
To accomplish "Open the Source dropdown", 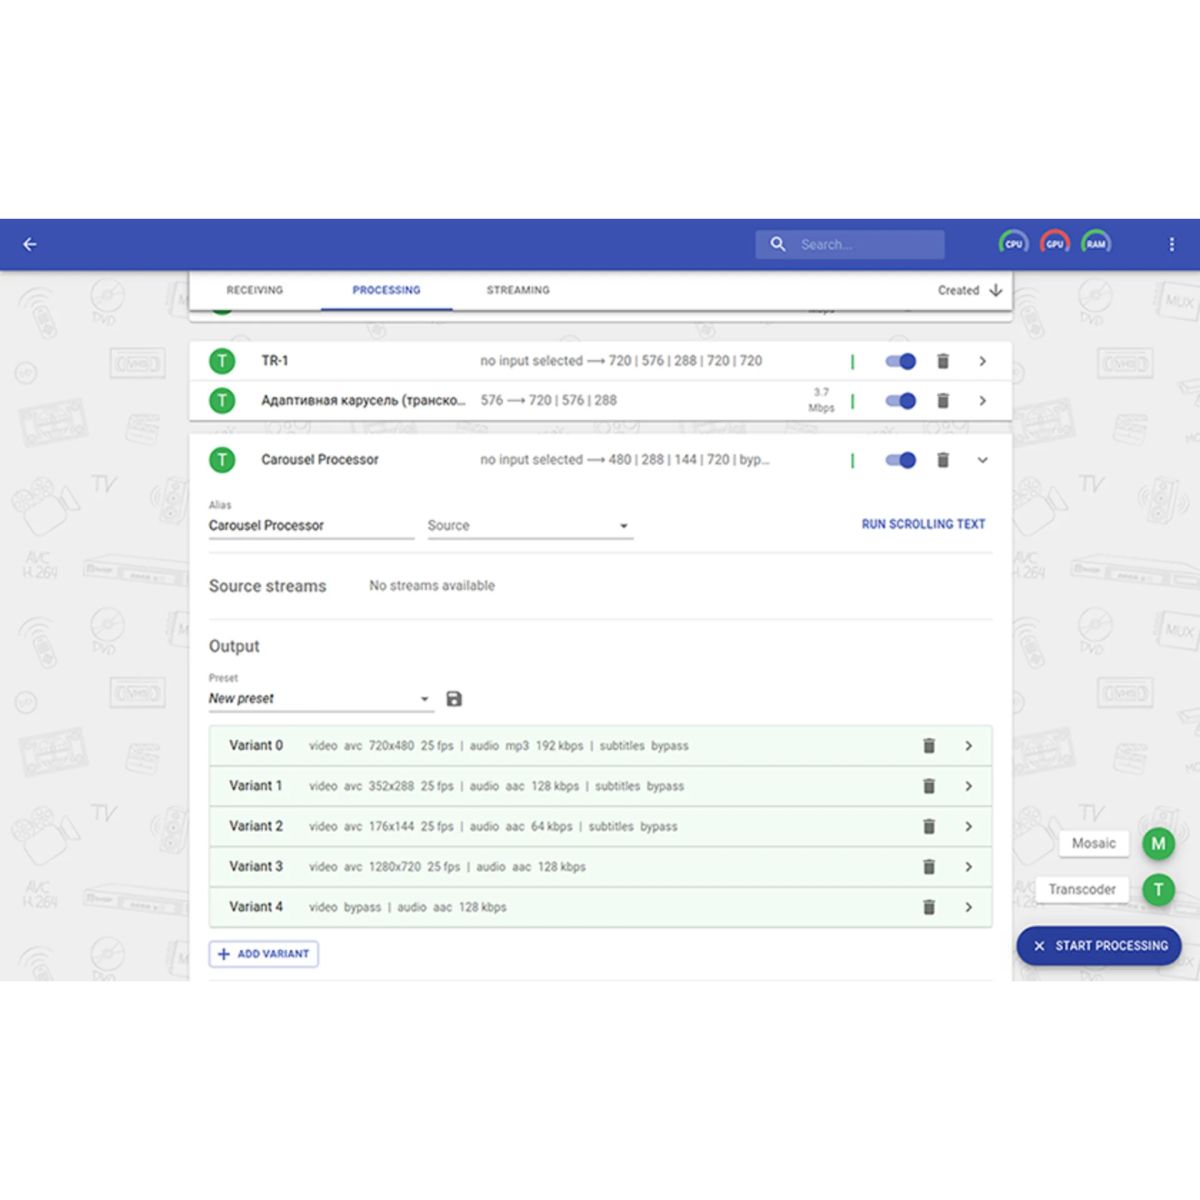I will coord(529,526).
